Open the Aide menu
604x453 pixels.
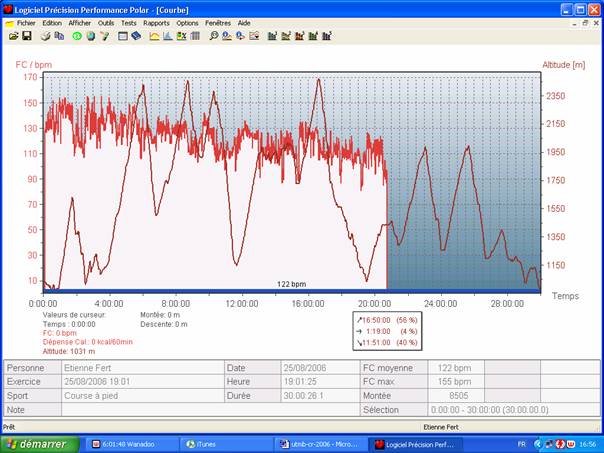tap(244, 22)
